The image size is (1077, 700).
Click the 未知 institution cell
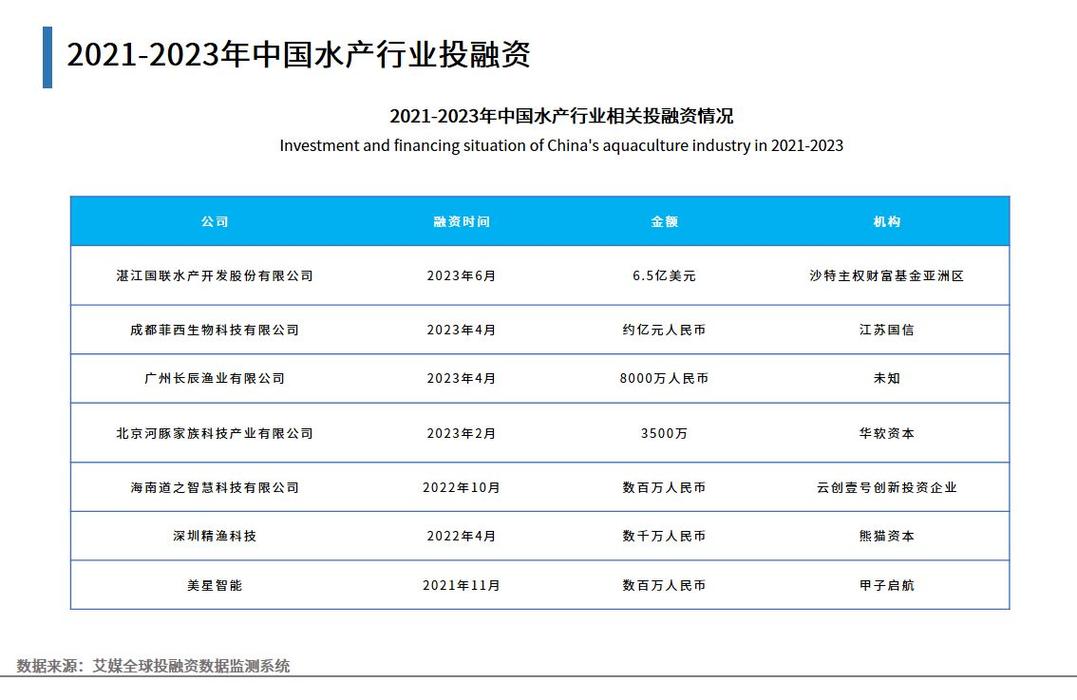(888, 378)
